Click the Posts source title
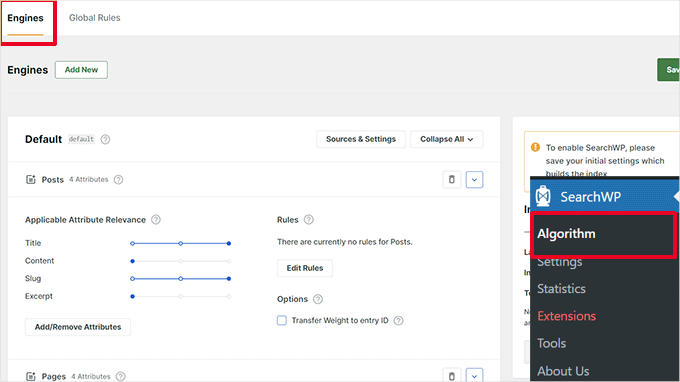 click(x=52, y=180)
